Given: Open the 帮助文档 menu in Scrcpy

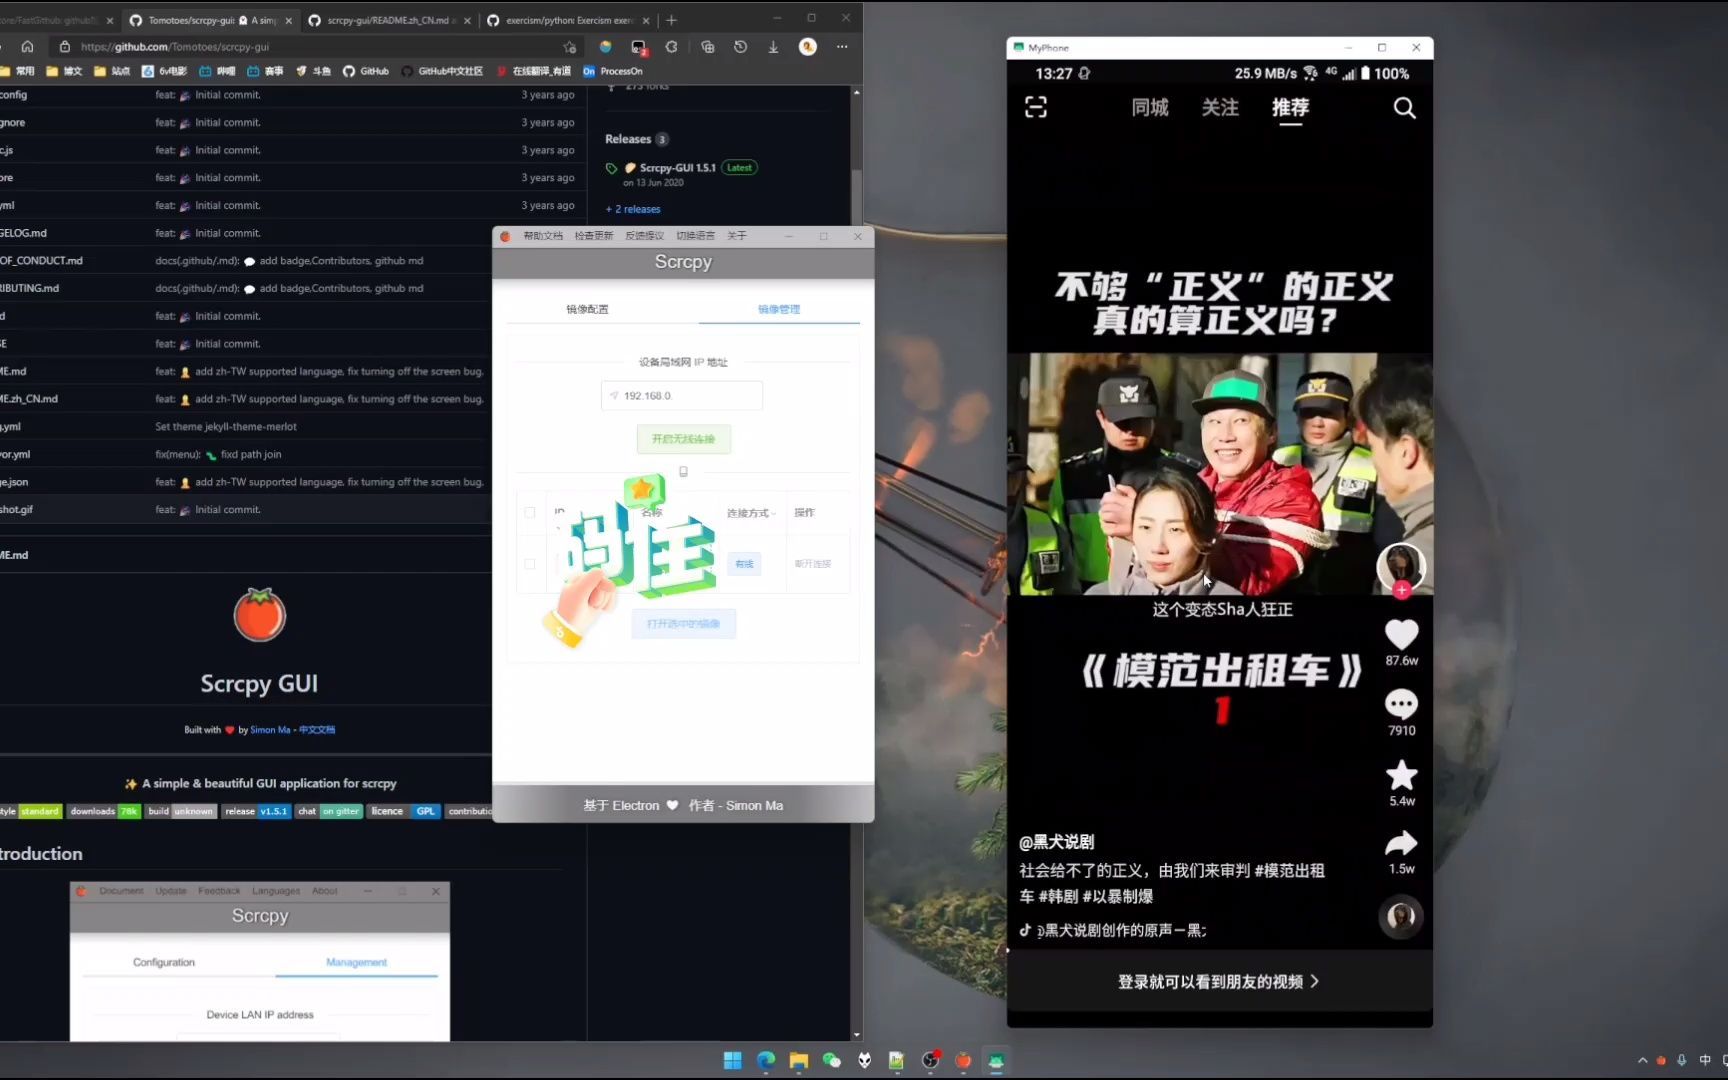Looking at the screenshot, I should tap(543, 236).
